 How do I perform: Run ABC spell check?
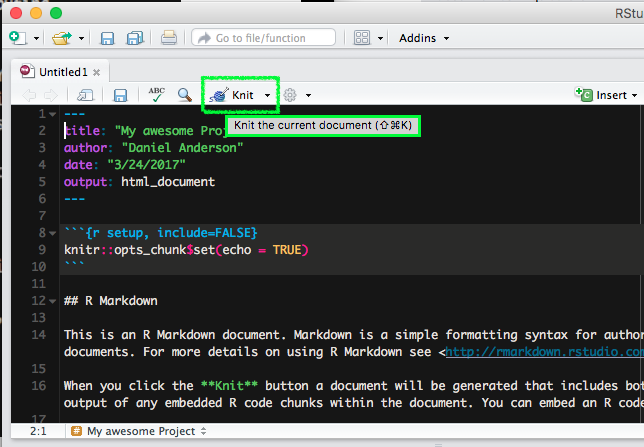tap(156, 94)
